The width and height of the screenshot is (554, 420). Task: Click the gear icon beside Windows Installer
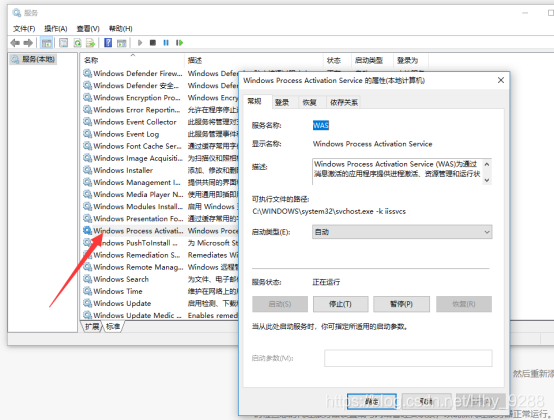pos(87,170)
